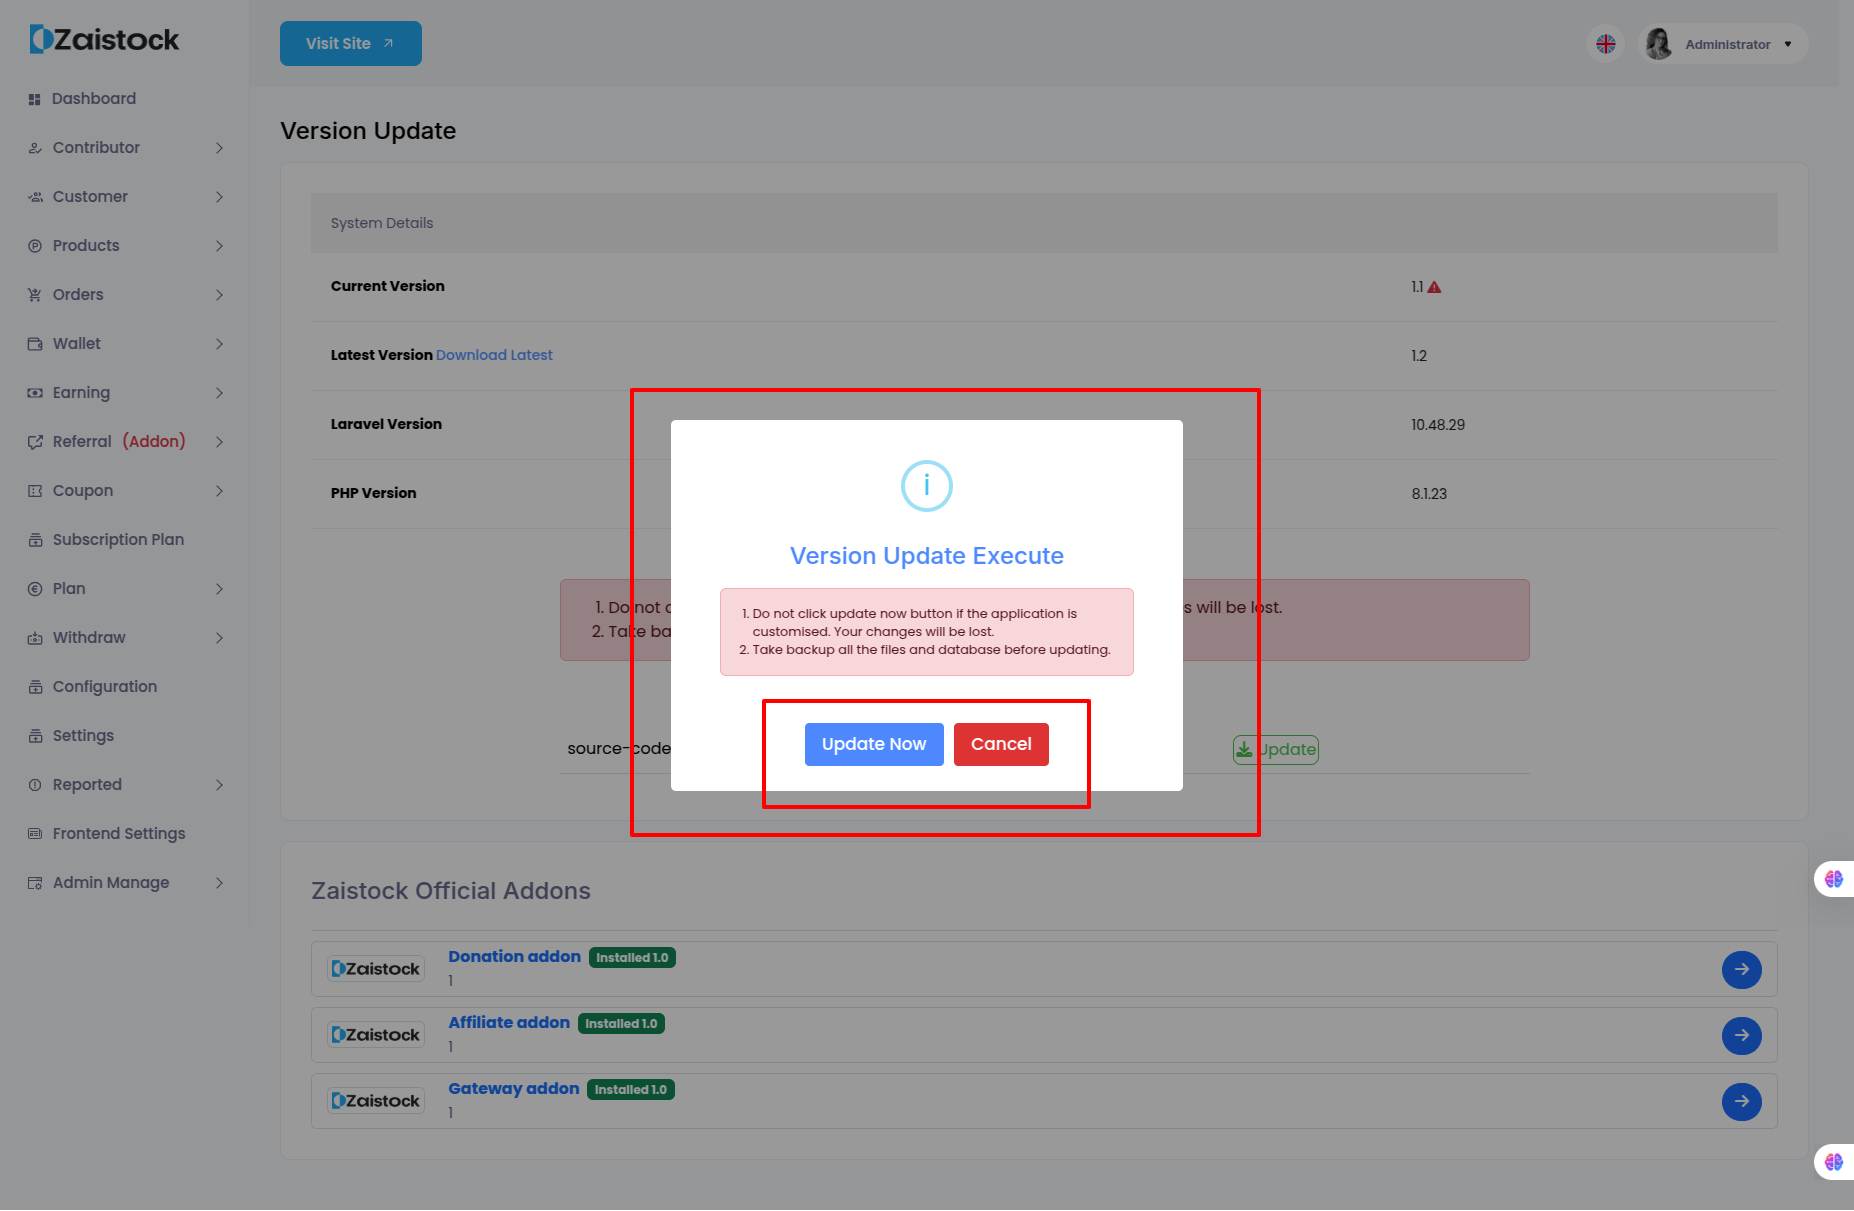Click the 'Installed 1.0' badge beside Donation addon
Viewport: 1854px width, 1211px height.
pos(632,958)
